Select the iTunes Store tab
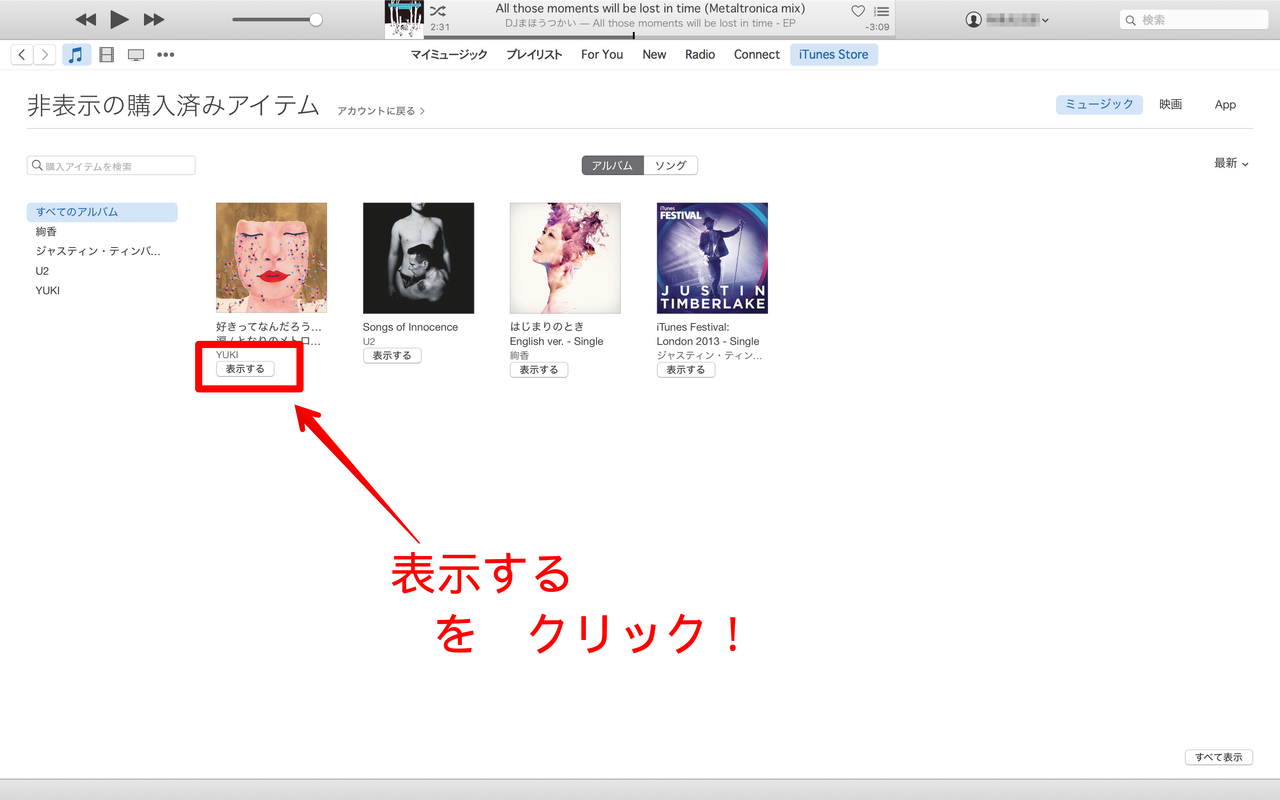The image size is (1280, 800). (x=834, y=55)
